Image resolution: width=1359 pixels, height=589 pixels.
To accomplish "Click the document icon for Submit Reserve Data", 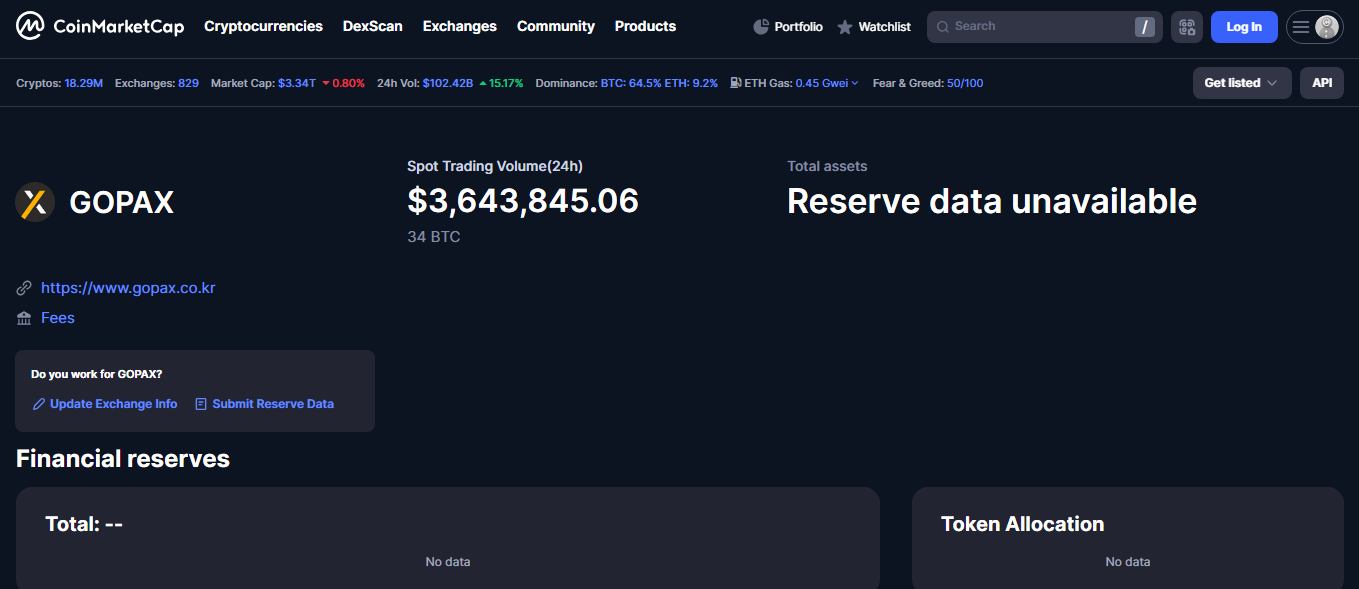I will [x=201, y=404].
